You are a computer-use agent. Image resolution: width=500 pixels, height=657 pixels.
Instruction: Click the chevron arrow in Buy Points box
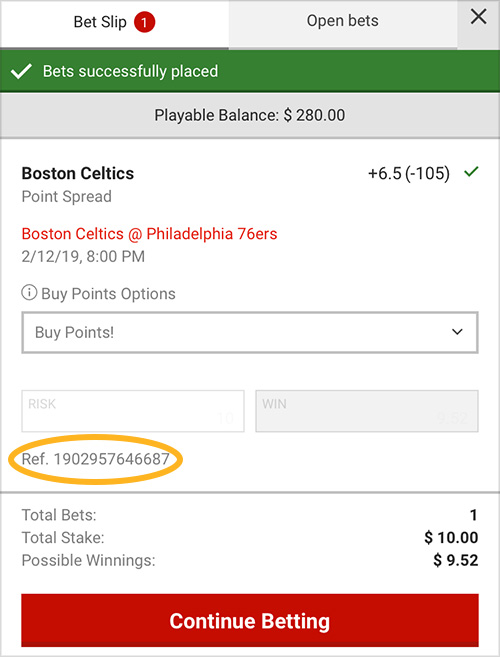pos(457,332)
